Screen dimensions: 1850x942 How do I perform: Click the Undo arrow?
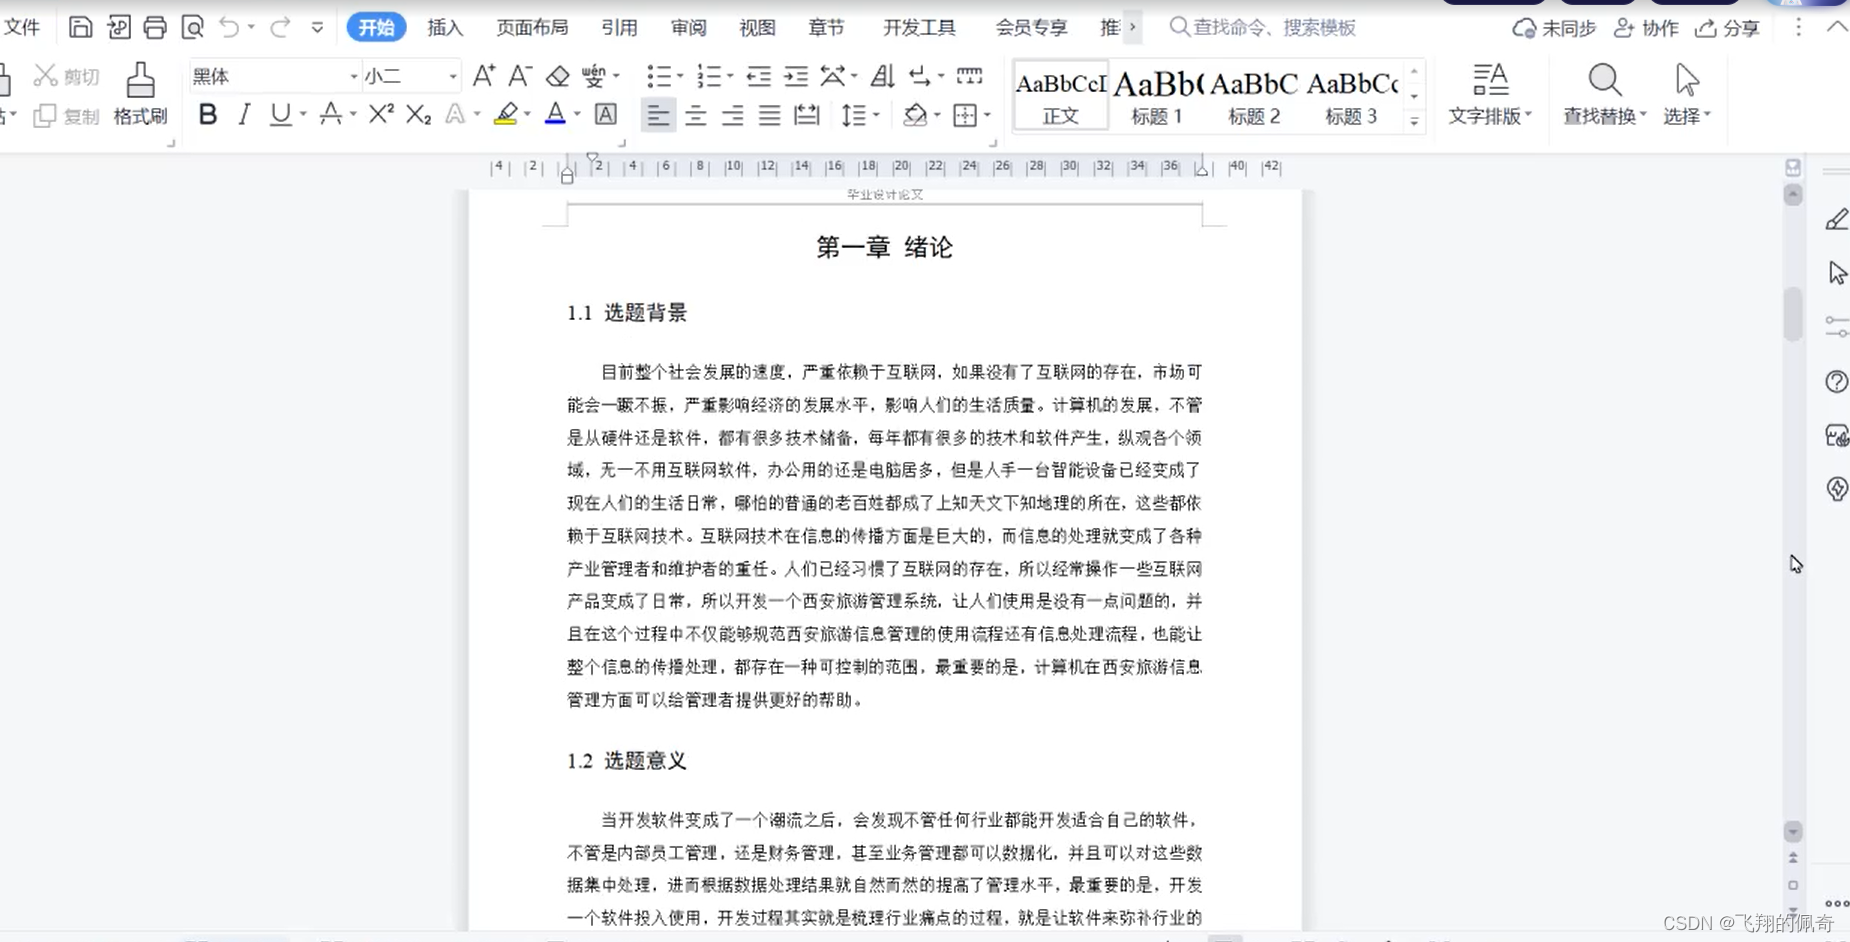(229, 27)
